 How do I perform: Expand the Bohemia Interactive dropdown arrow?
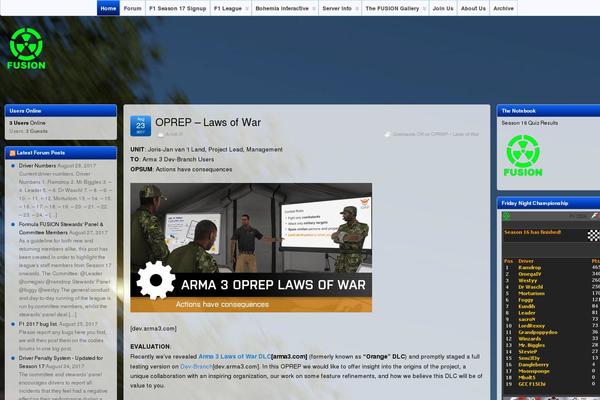click(314, 8)
